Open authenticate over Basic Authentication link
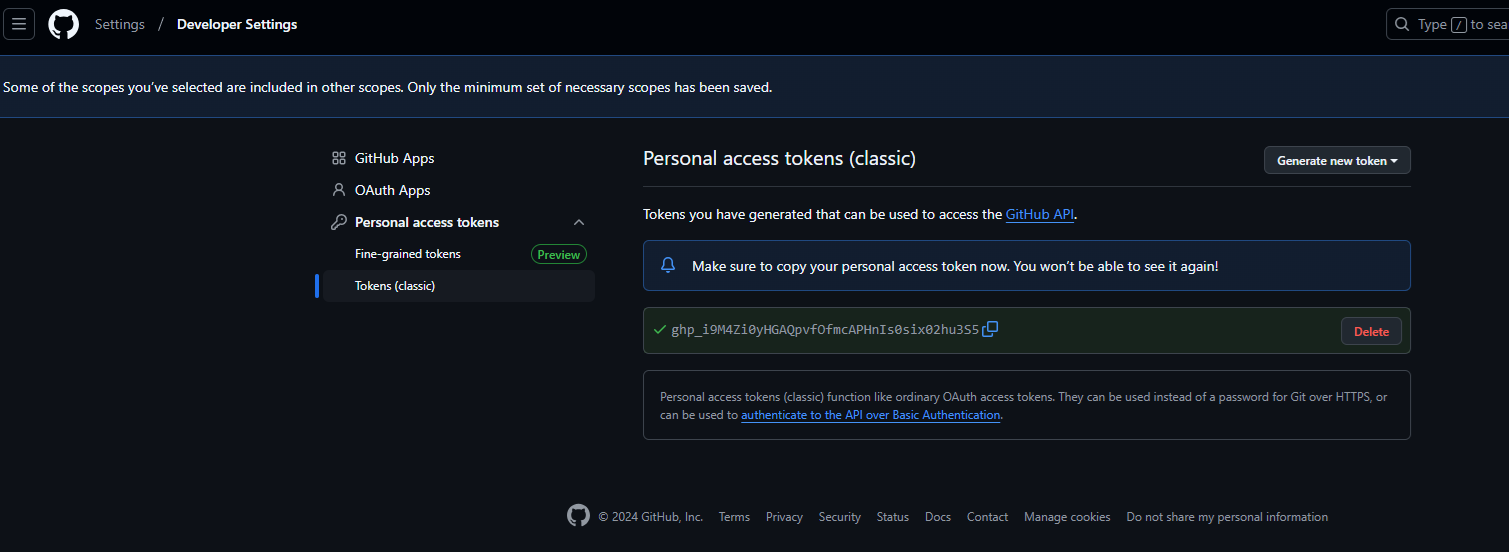Viewport: 1509px width, 552px height. tap(870, 414)
